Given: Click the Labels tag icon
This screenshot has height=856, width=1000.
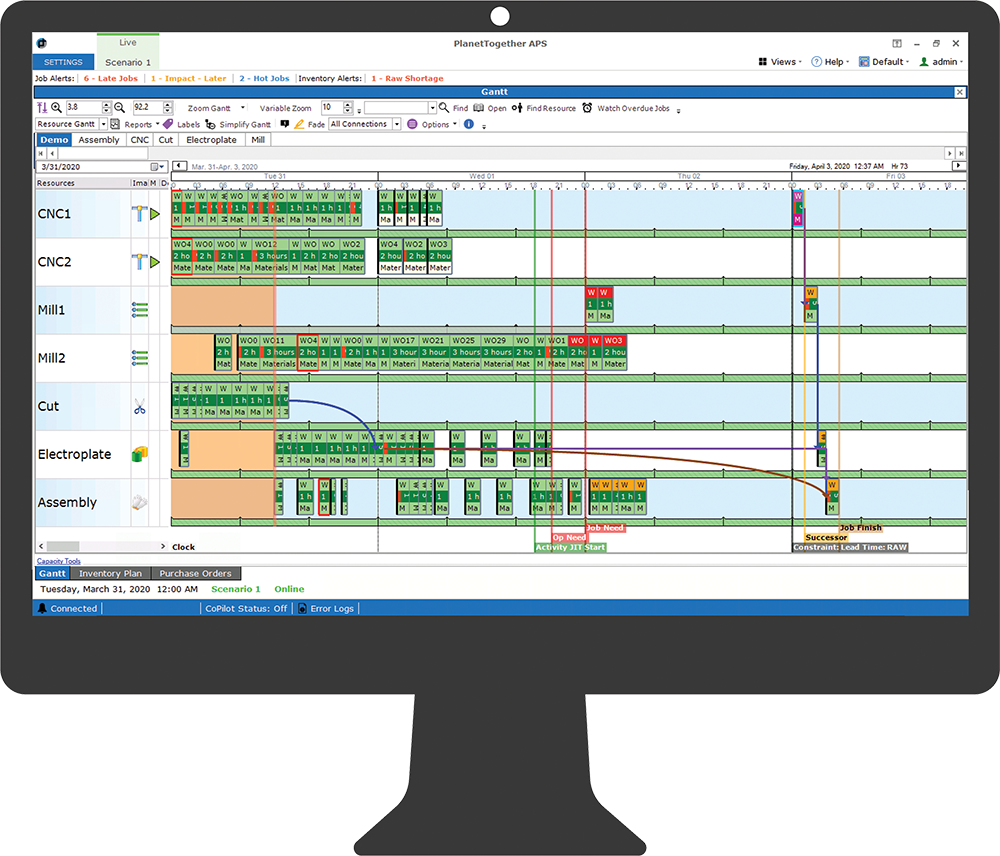Looking at the screenshot, I should (168, 124).
